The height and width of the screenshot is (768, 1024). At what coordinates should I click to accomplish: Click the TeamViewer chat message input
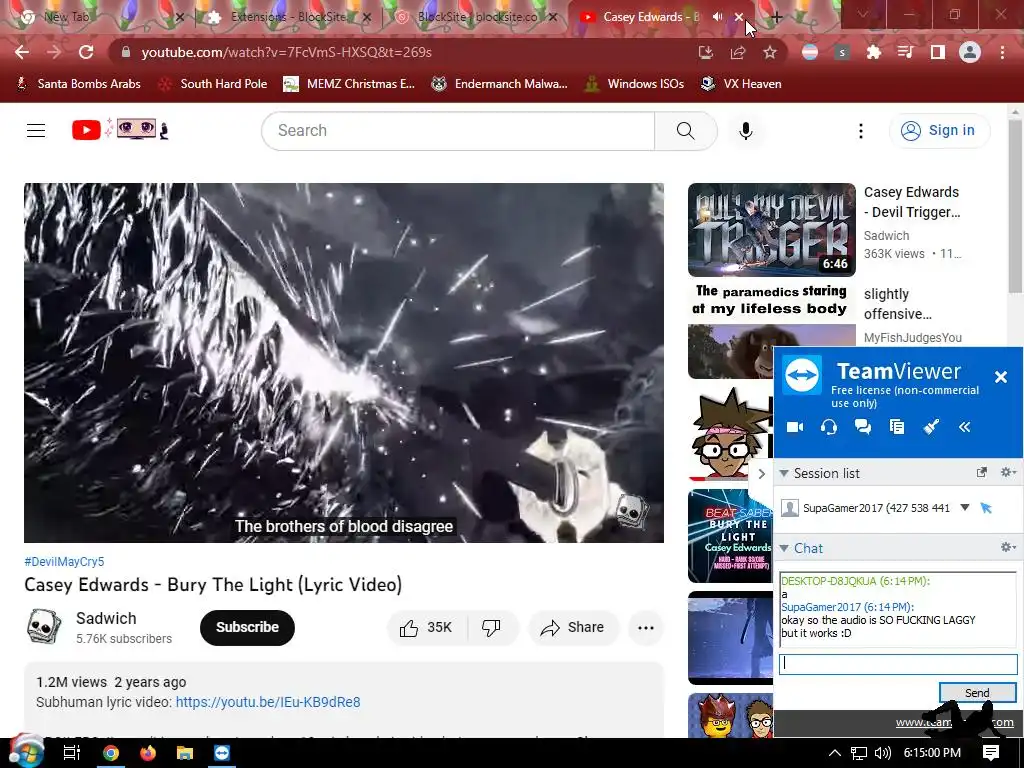[x=898, y=664]
